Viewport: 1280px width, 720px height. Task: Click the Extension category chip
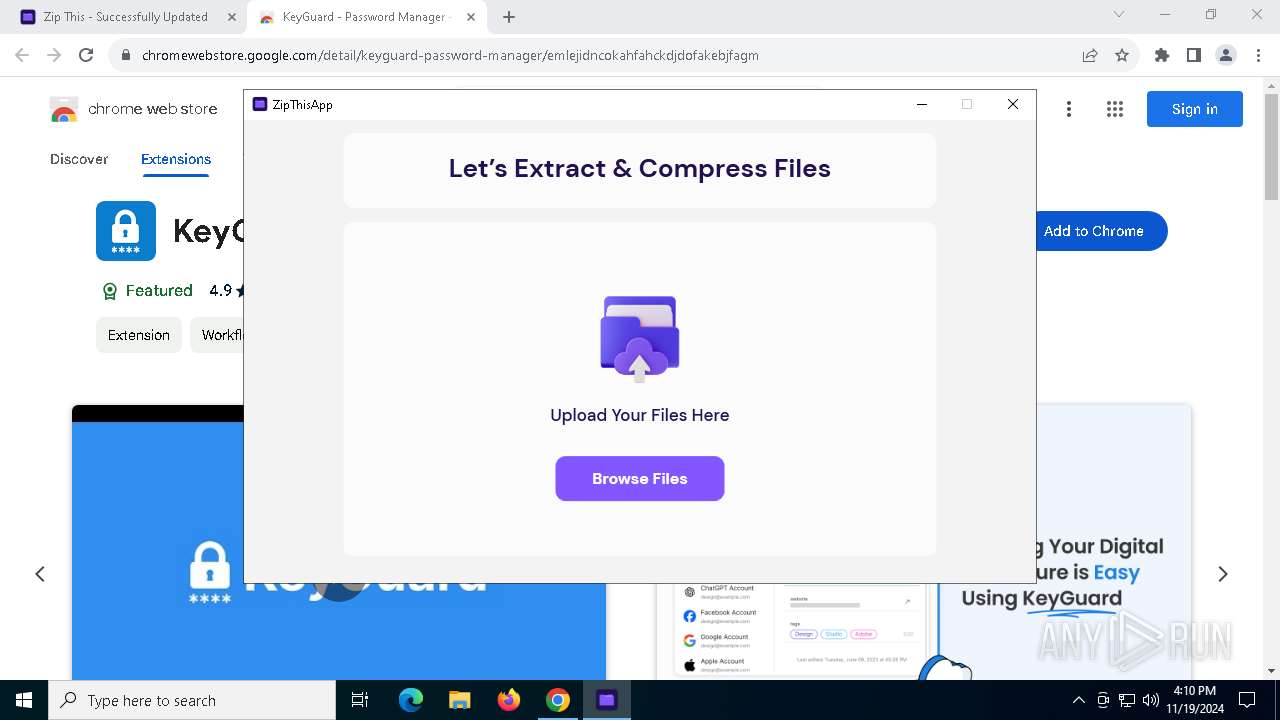[x=139, y=335]
